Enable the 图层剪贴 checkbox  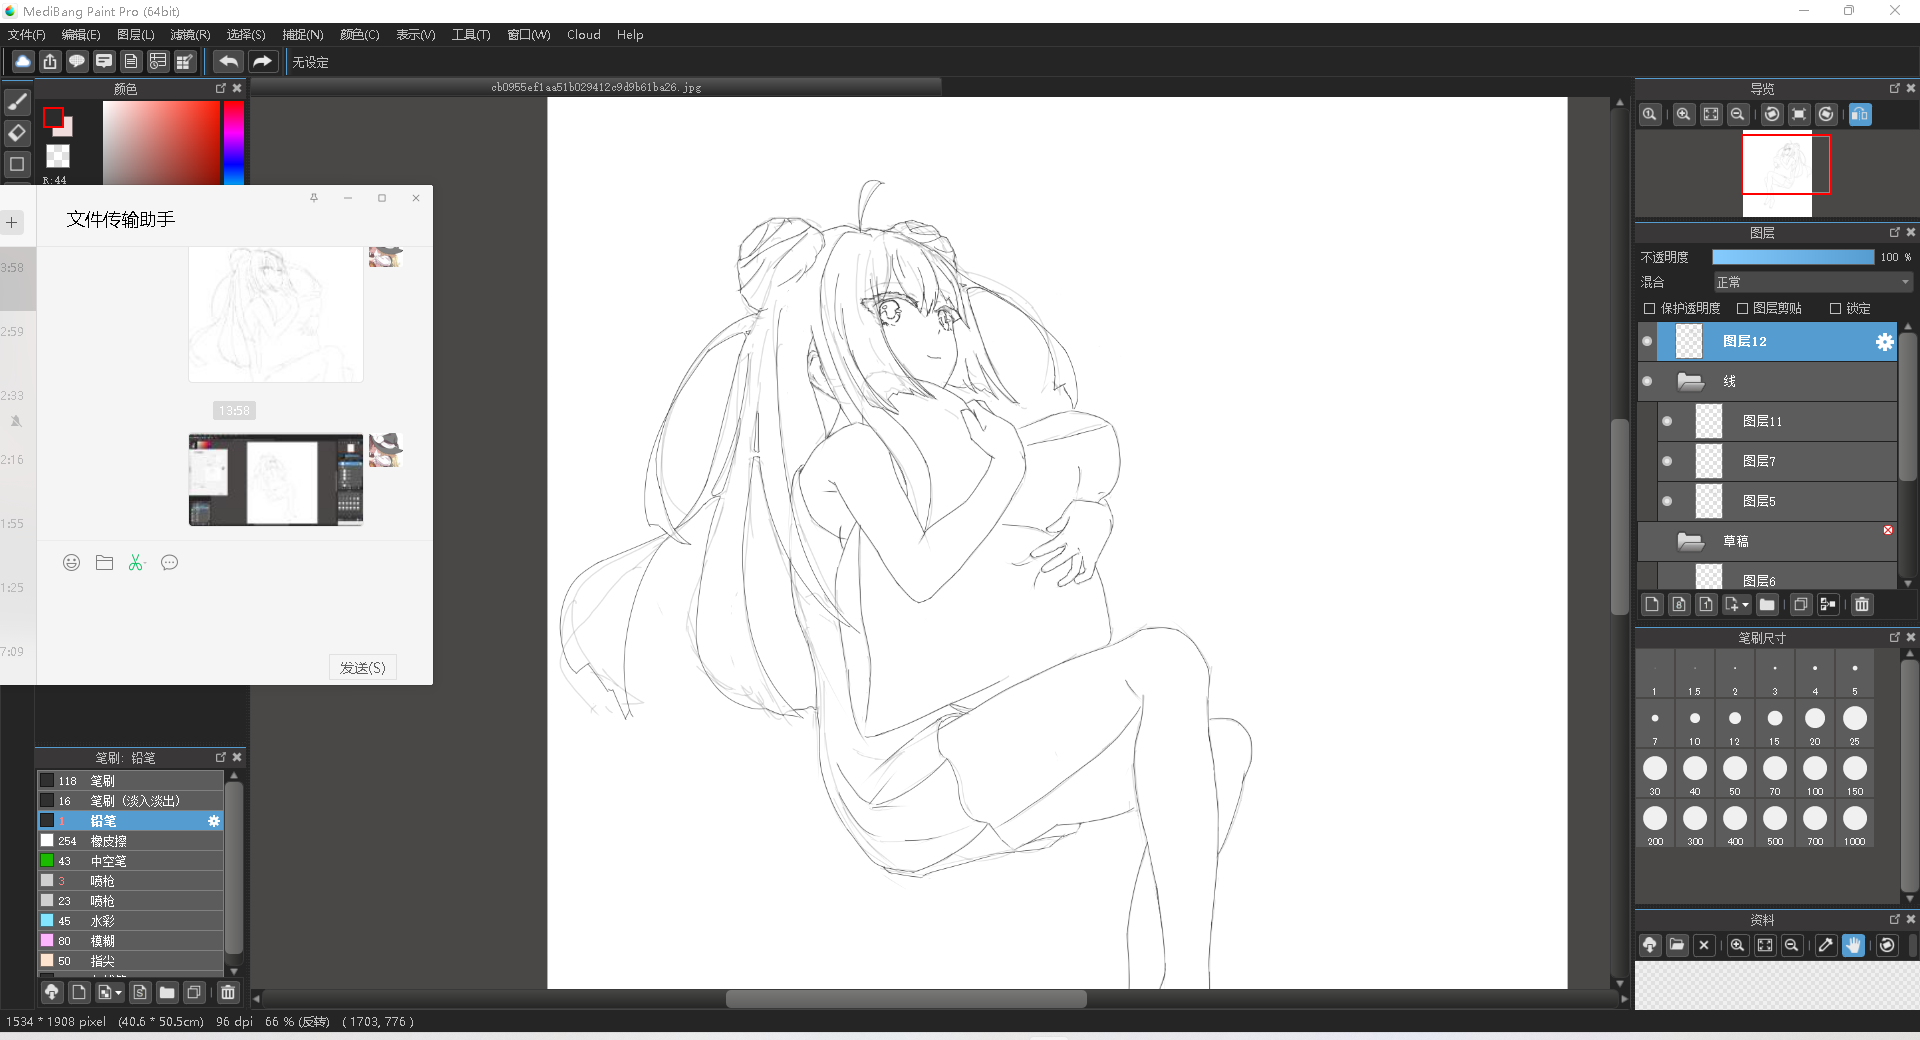point(1742,309)
